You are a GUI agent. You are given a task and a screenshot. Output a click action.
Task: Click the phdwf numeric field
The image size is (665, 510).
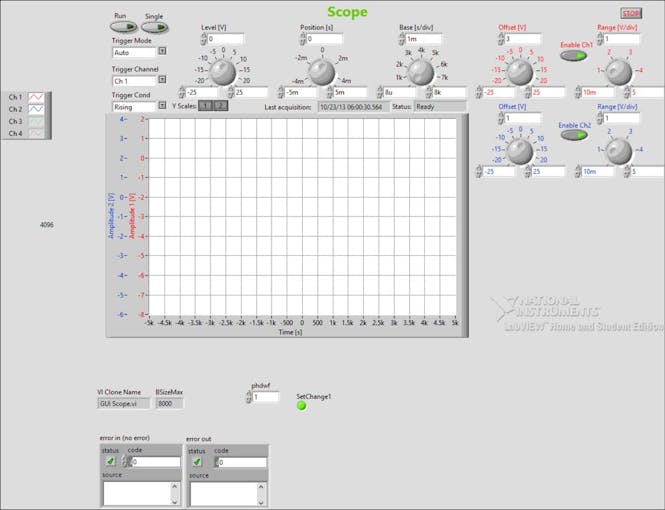[266, 397]
